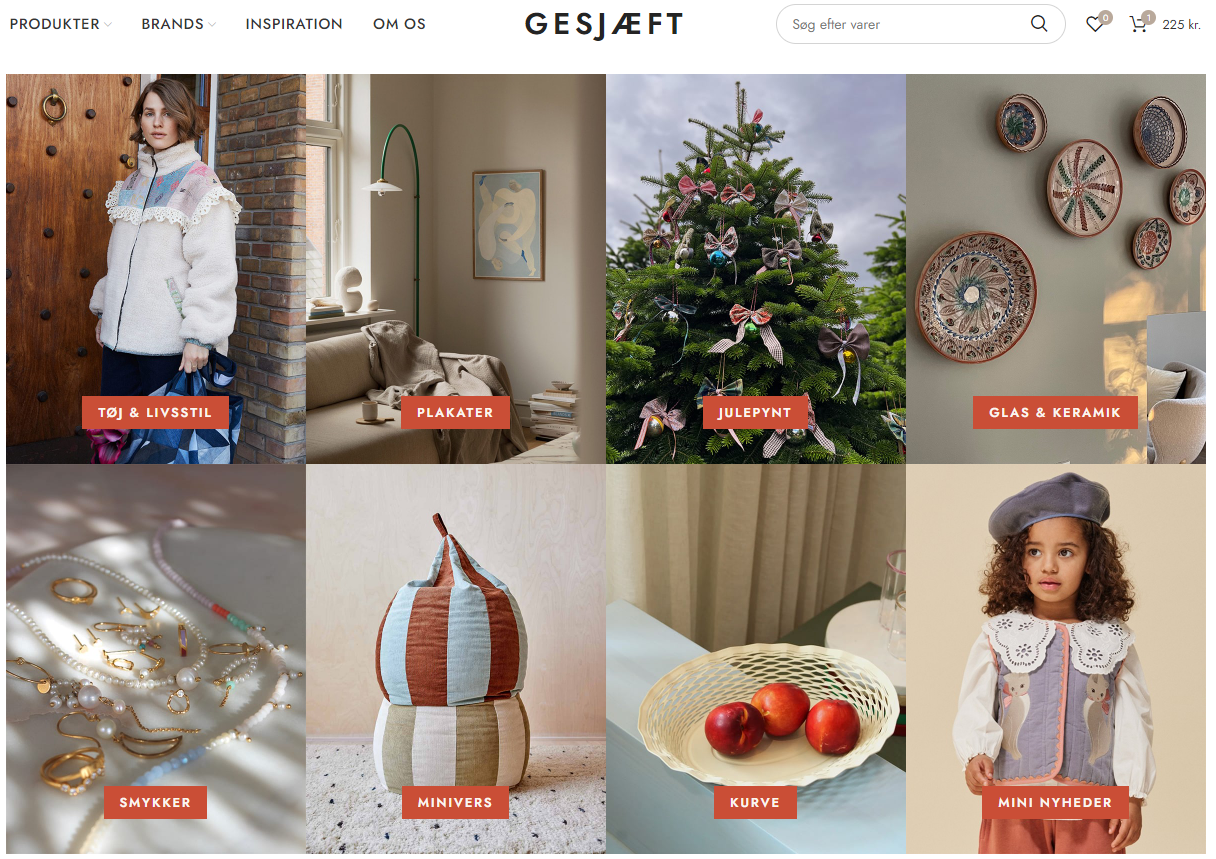Image resolution: width=1216 pixels, height=859 pixels.
Task: Open the Om os menu item
Action: (399, 24)
